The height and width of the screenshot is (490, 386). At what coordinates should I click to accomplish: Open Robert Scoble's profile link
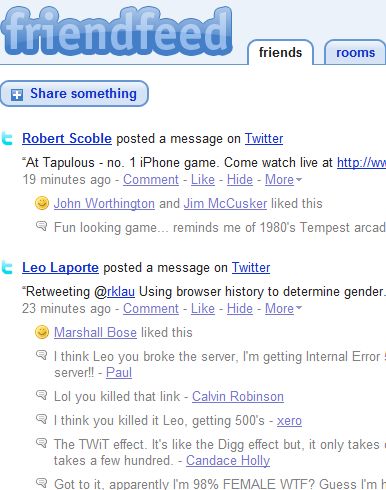pyautogui.click(x=67, y=139)
